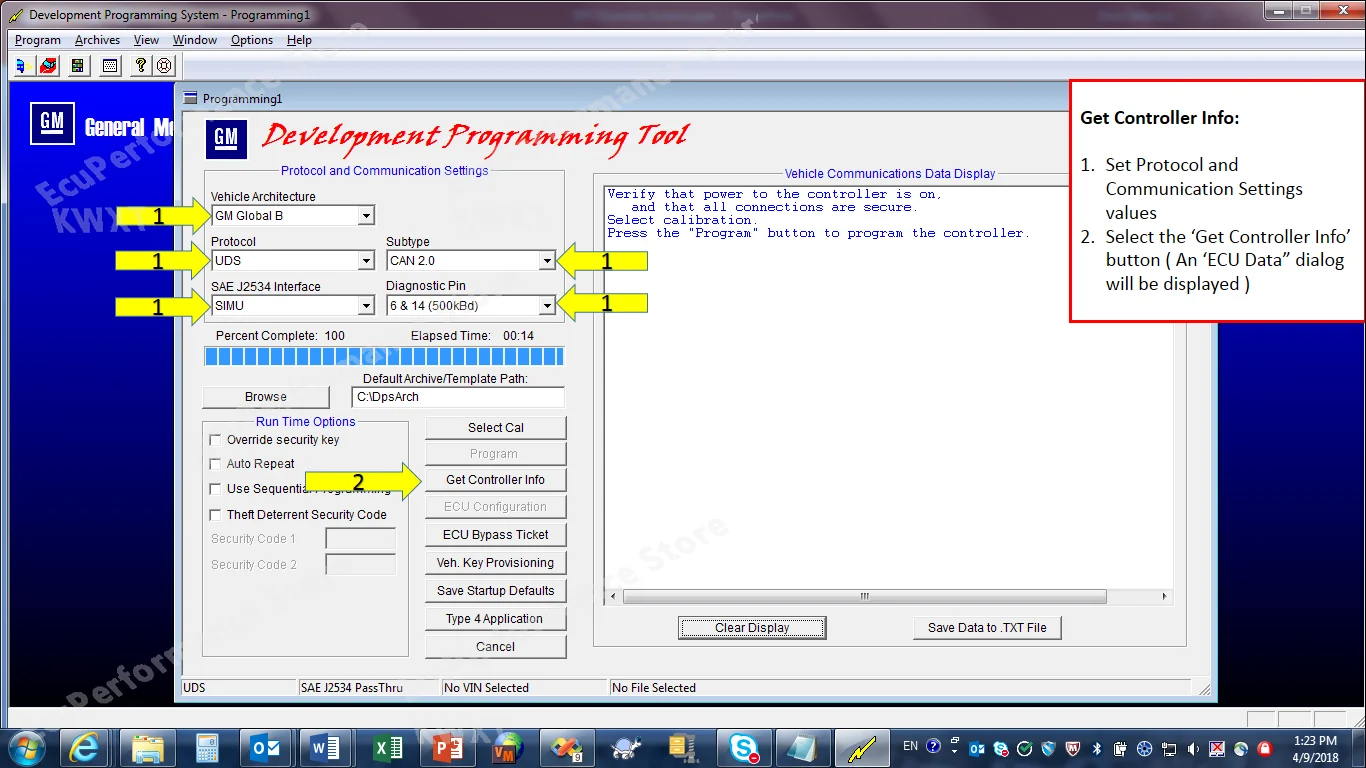This screenshot has height=768, width=1366.
Task: Open the Outlook taskbar button
Action: pos(266,748)
